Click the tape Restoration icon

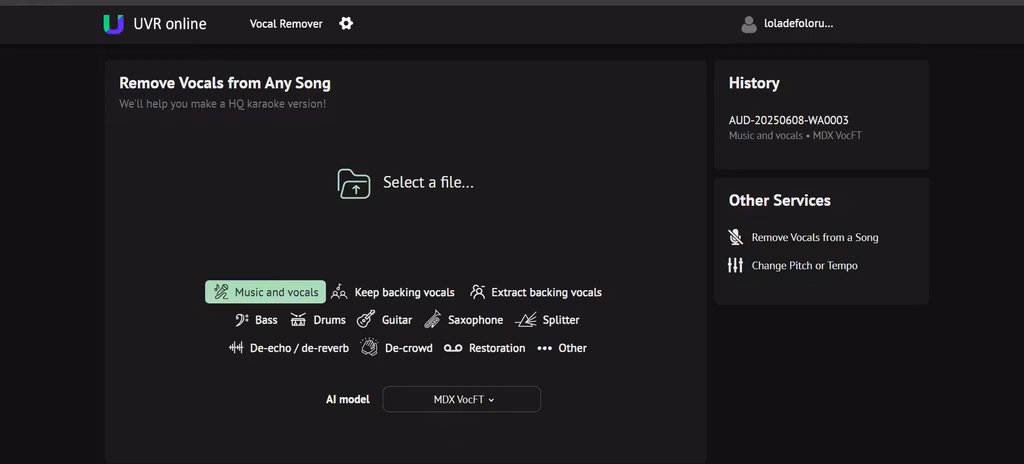click(453, 348)
